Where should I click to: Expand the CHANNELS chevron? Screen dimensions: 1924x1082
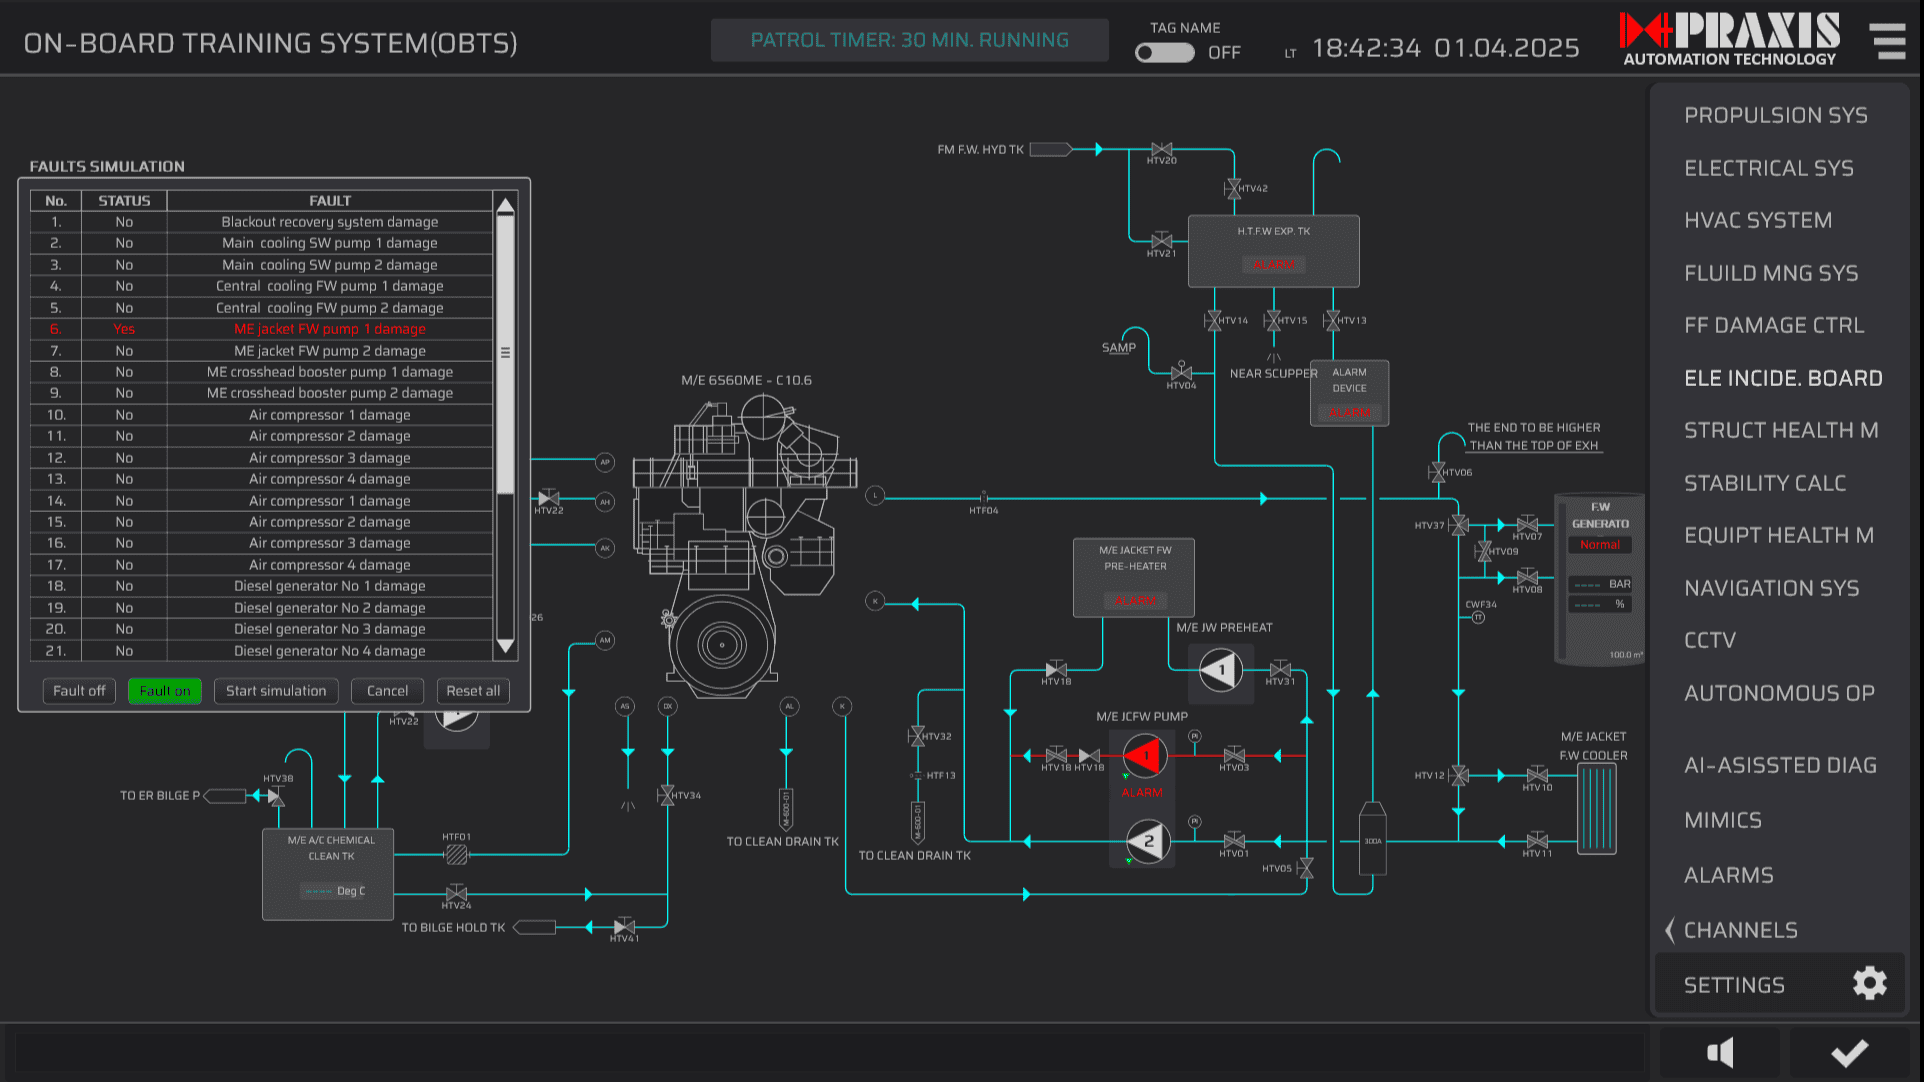tap(1670, 930)
